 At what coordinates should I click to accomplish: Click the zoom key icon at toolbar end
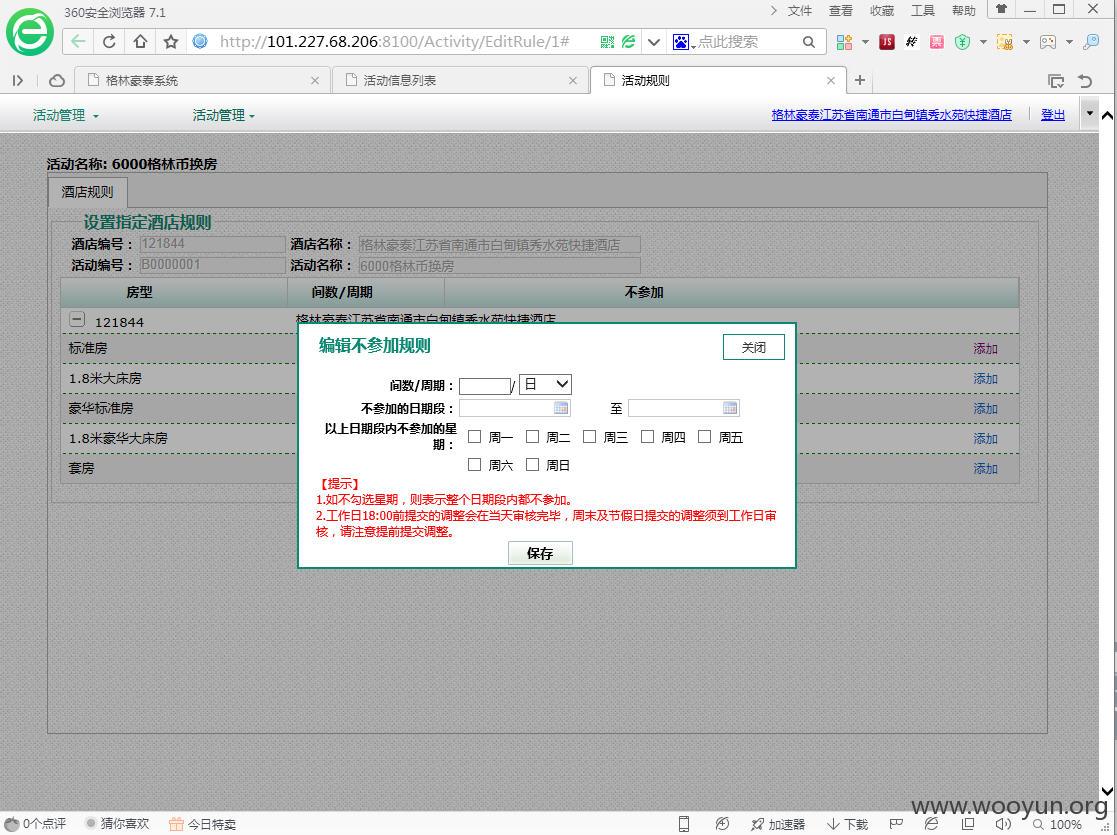coord(1091,42)
